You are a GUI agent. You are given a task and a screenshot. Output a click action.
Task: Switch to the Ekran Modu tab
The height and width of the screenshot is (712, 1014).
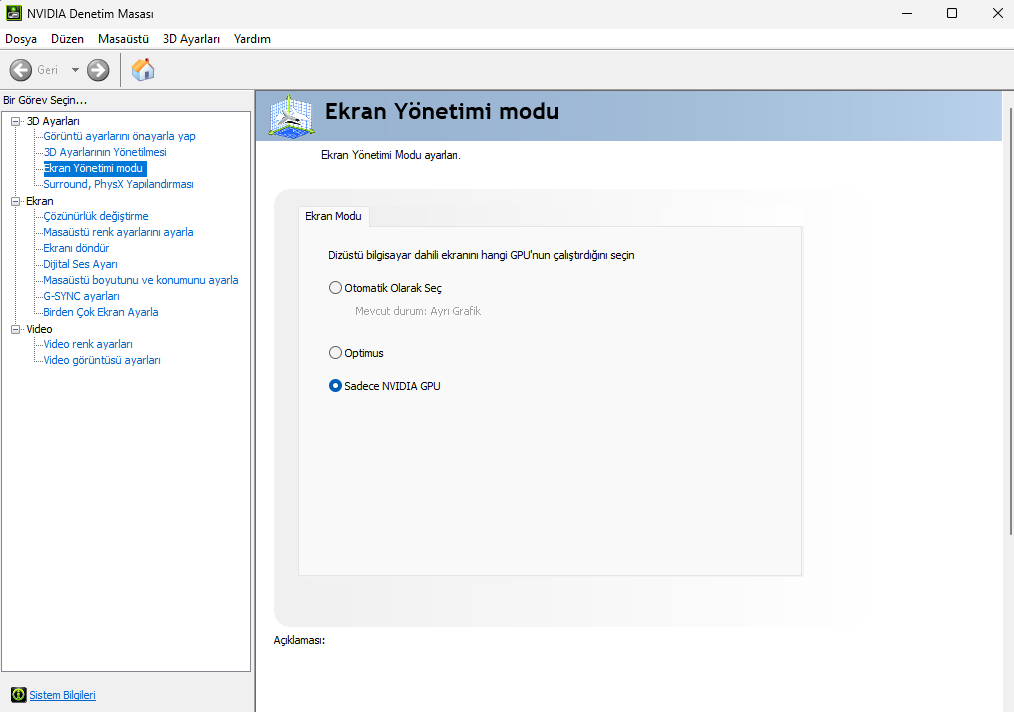pyautogui.click(x=334, y=216)
